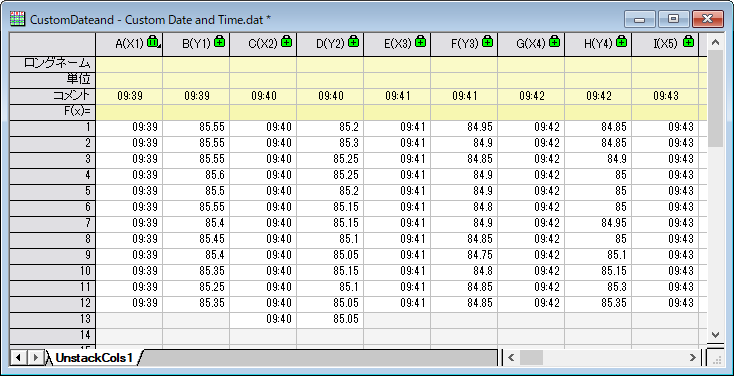Click cell 09:42 in row 7
This screenshot has width=734, height=376.
click(x=531, y=223)
